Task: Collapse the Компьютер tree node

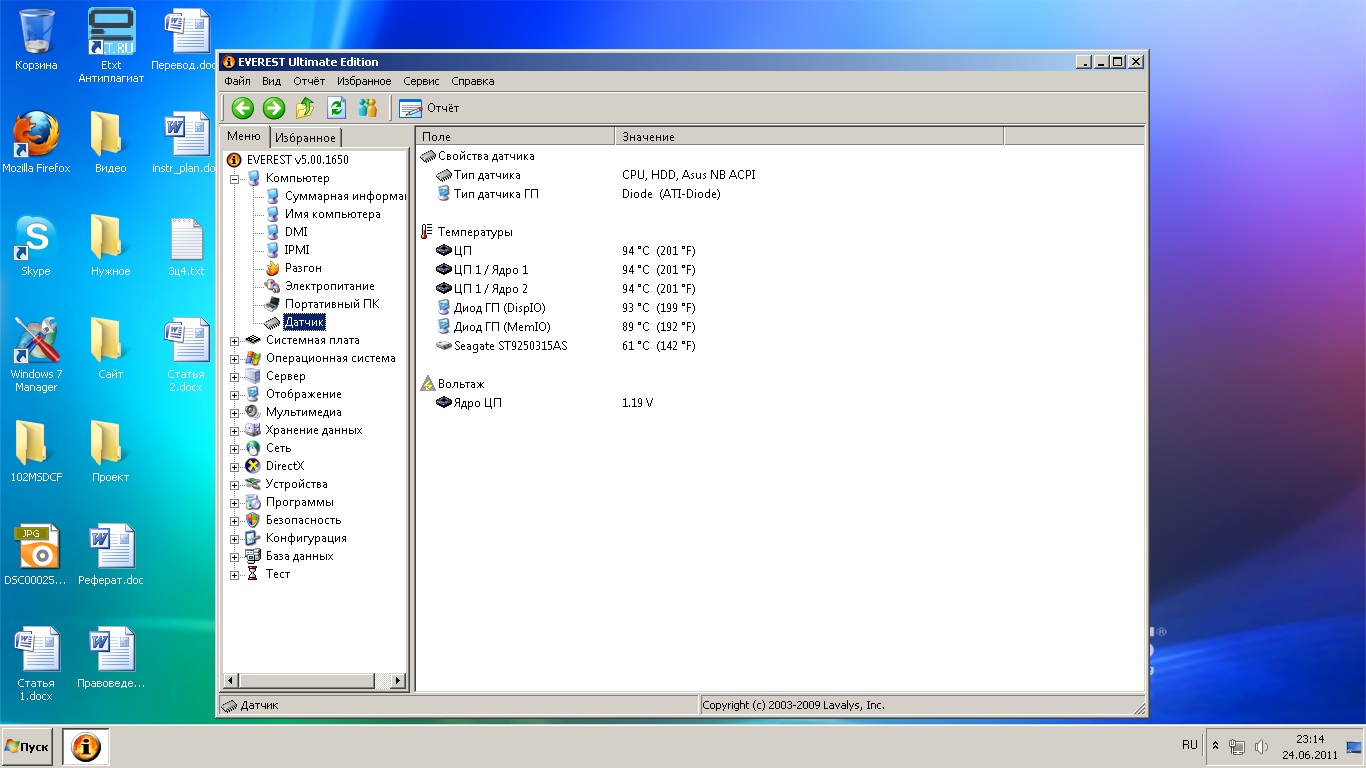Action: coord(235,179)
